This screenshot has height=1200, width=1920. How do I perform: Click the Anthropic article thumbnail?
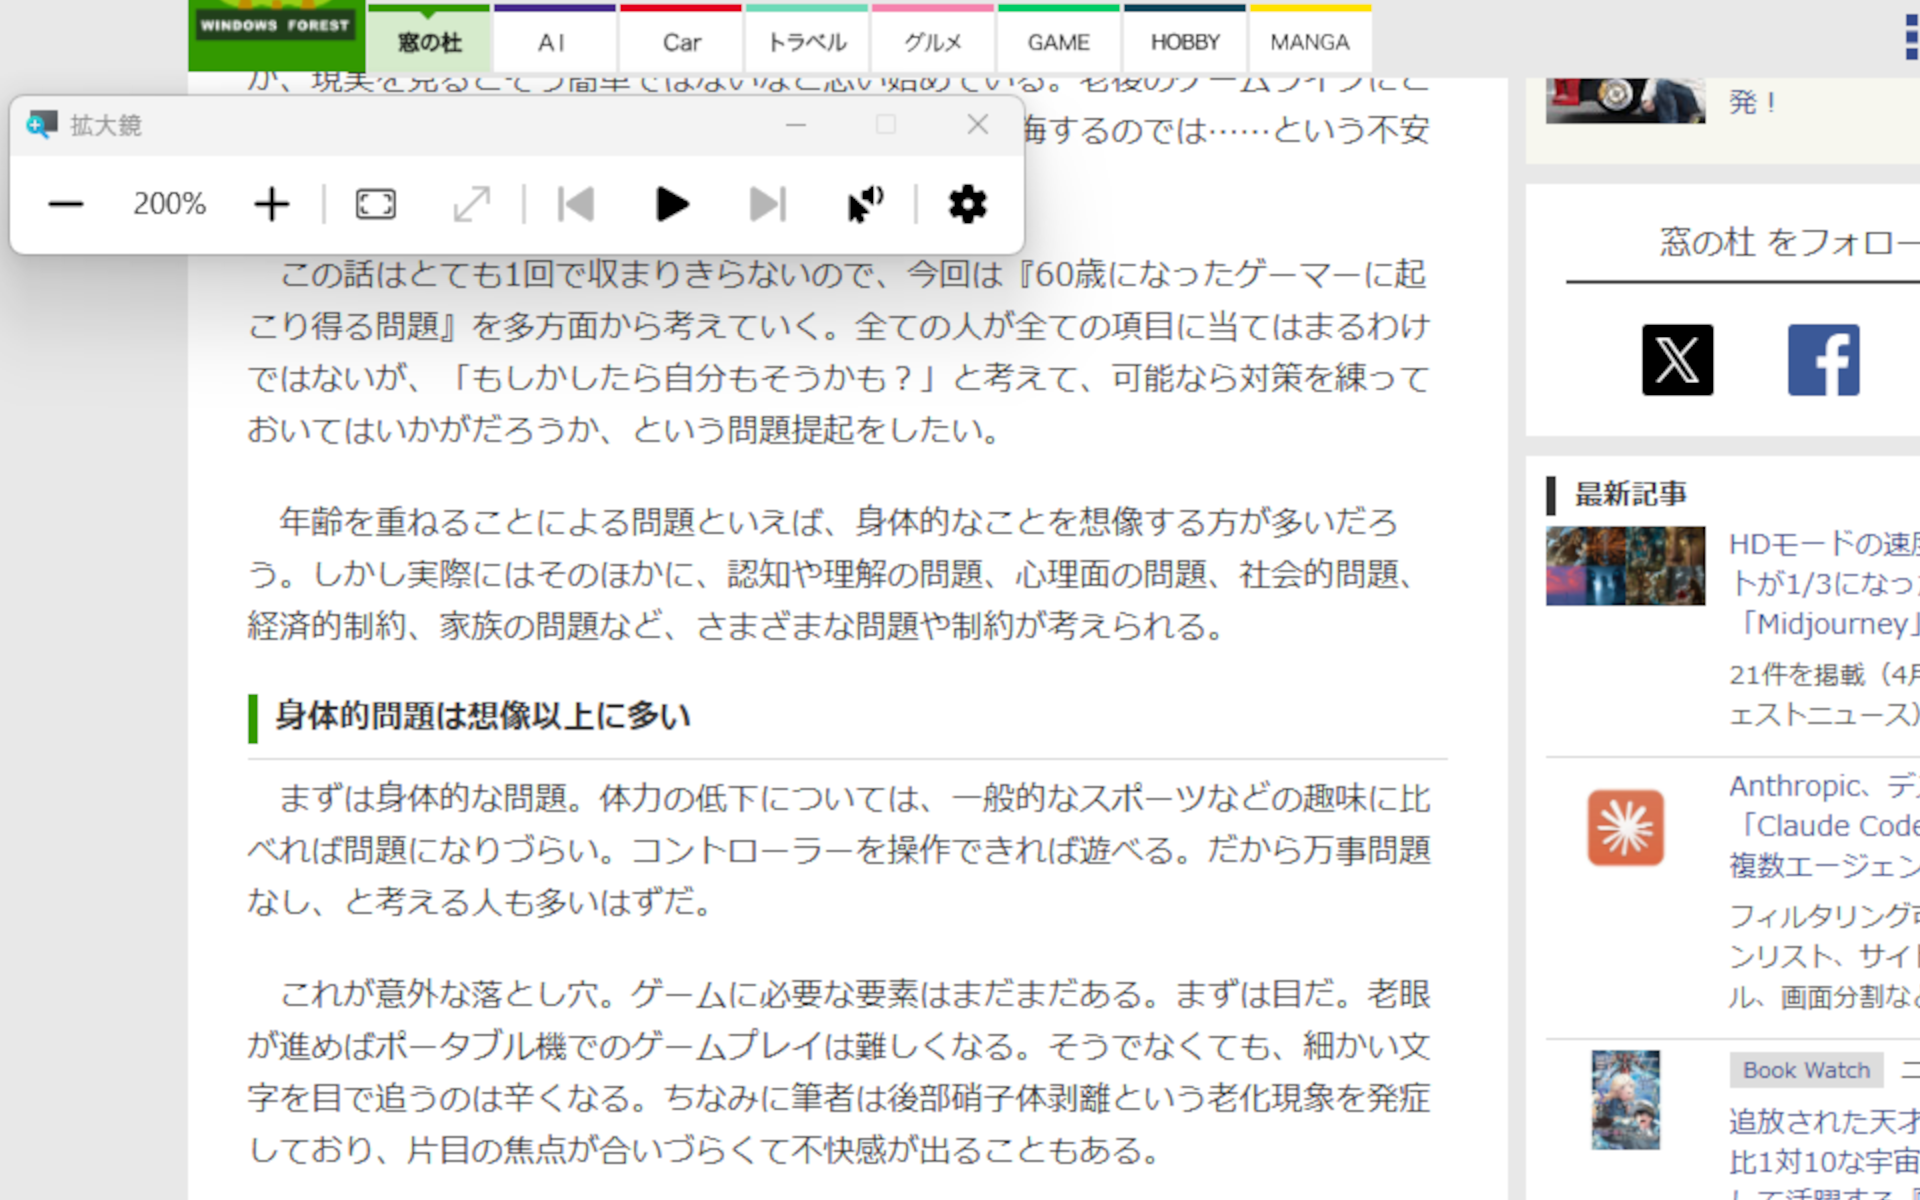point(1624,827)
